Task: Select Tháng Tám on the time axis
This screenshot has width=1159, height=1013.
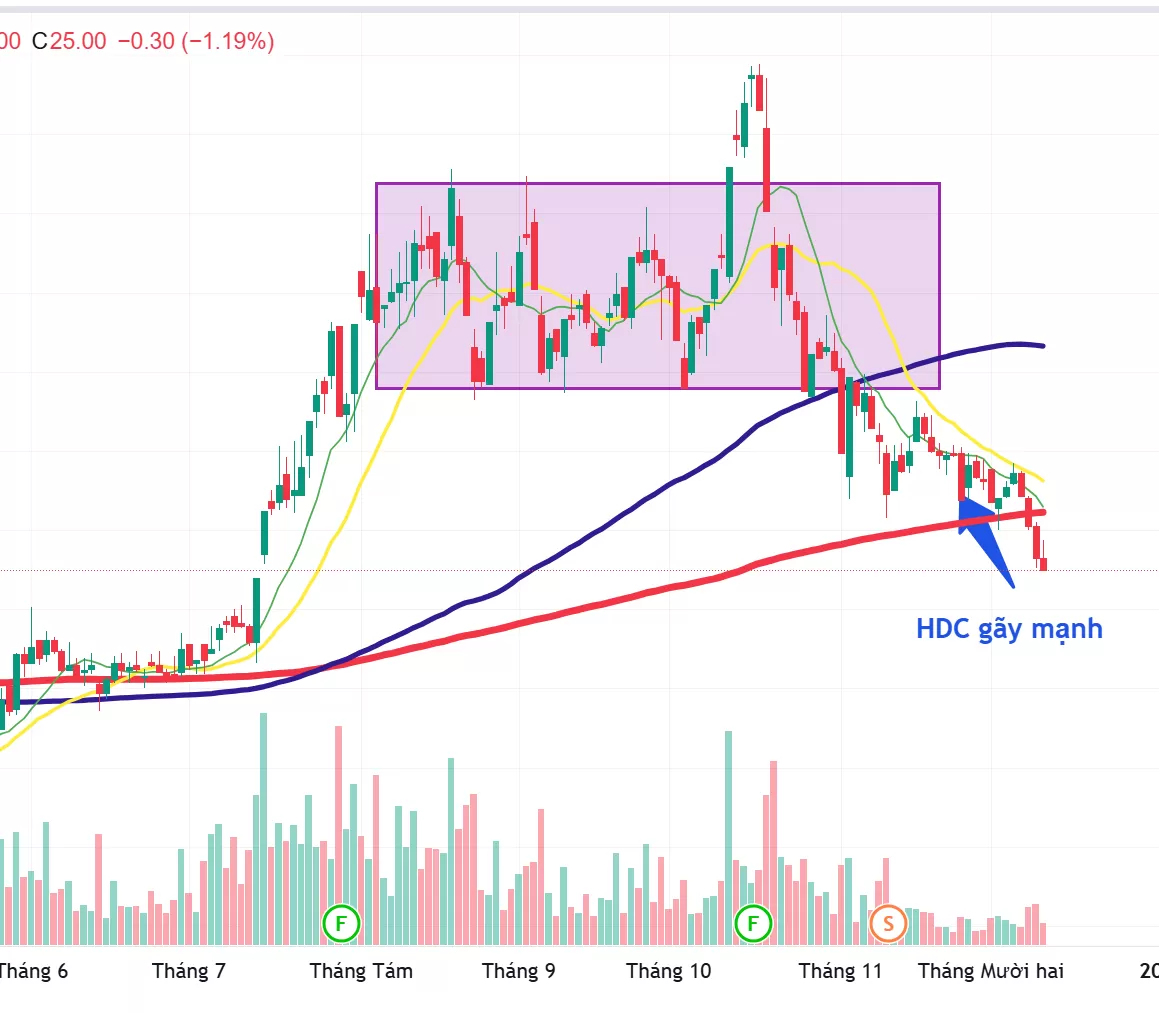Action: tap(361, 971)
